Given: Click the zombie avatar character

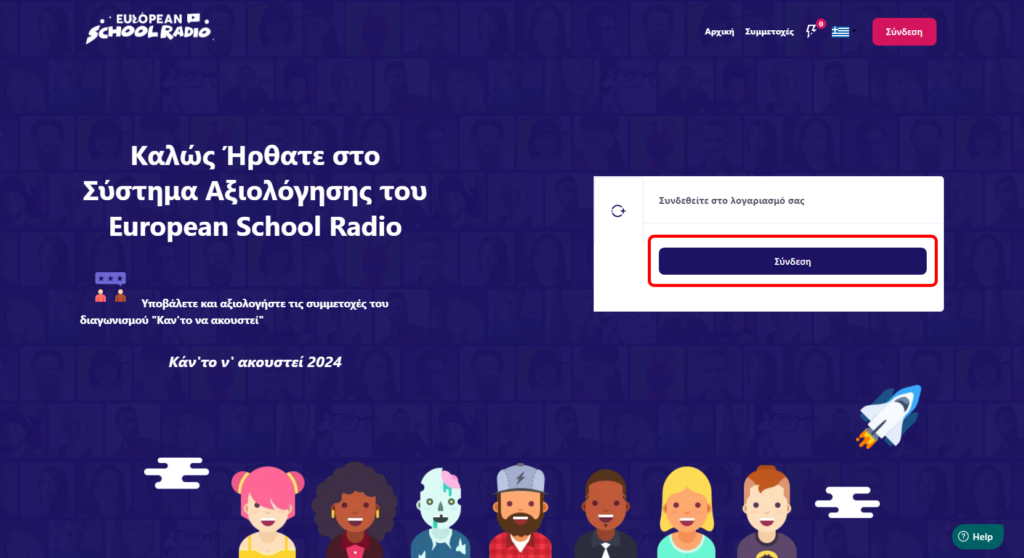Looking at the screenshot, I should (440, 513).
